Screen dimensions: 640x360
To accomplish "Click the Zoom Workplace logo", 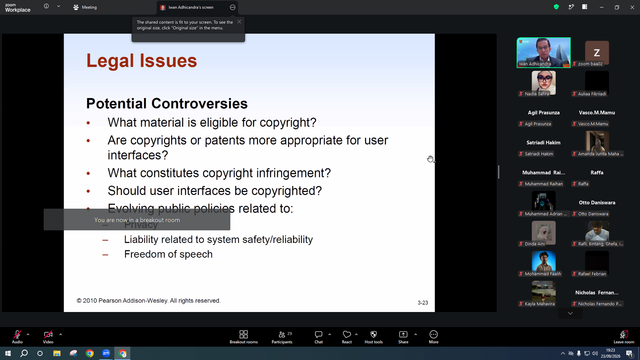I will [18, 8].
